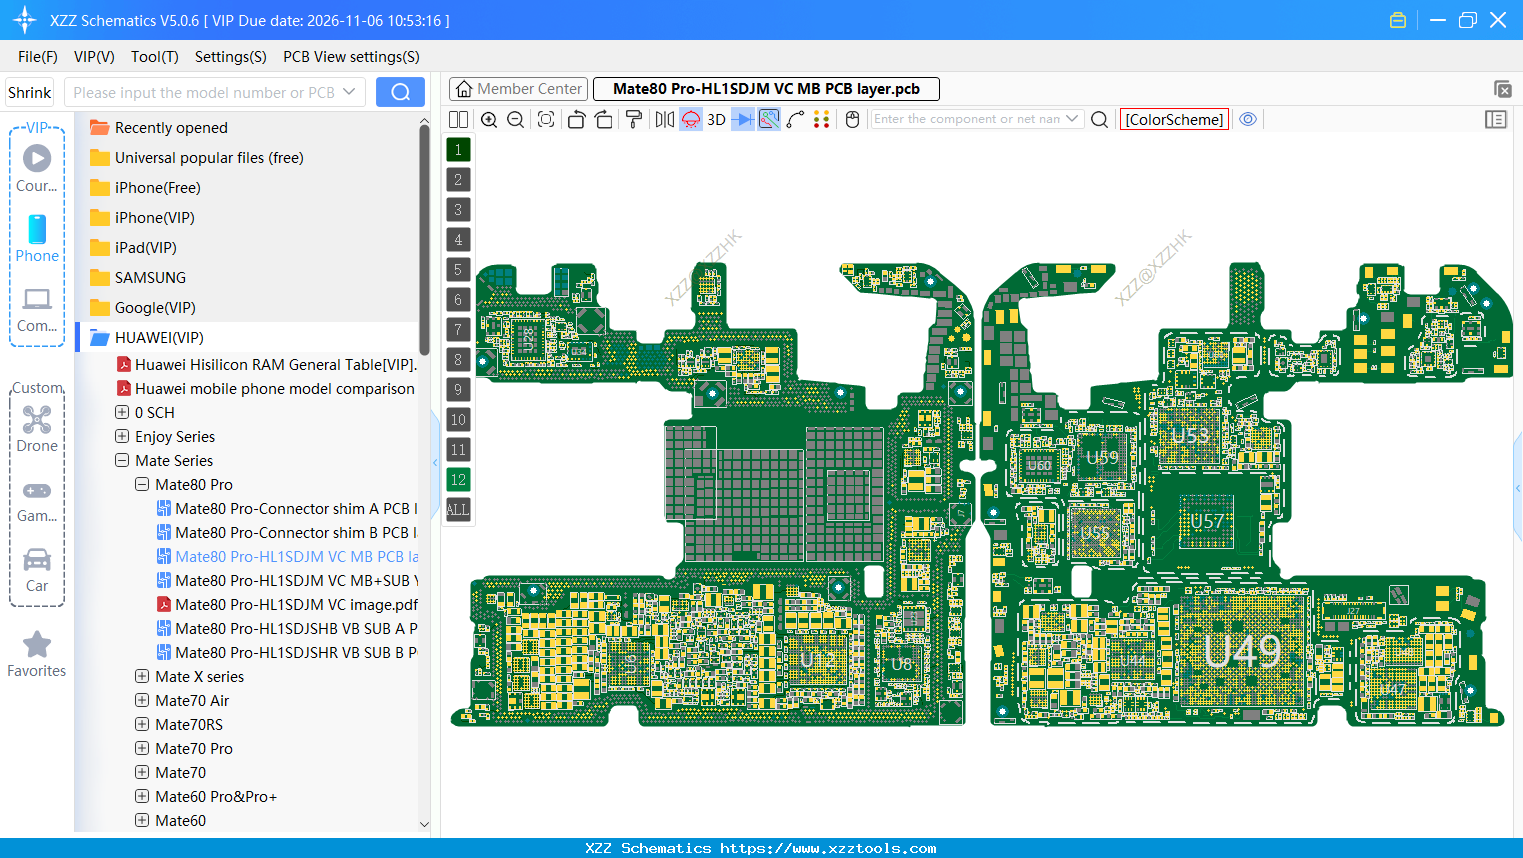Viewport: 1523px width, 858px height.
Task: Open the ColorScheme selector
Action: (x=1173, y=118)
